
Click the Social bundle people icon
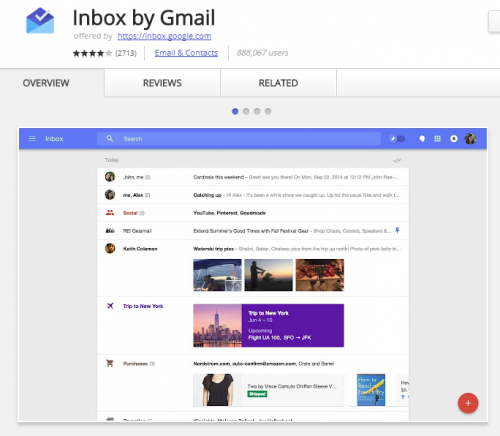click(110, 213)
